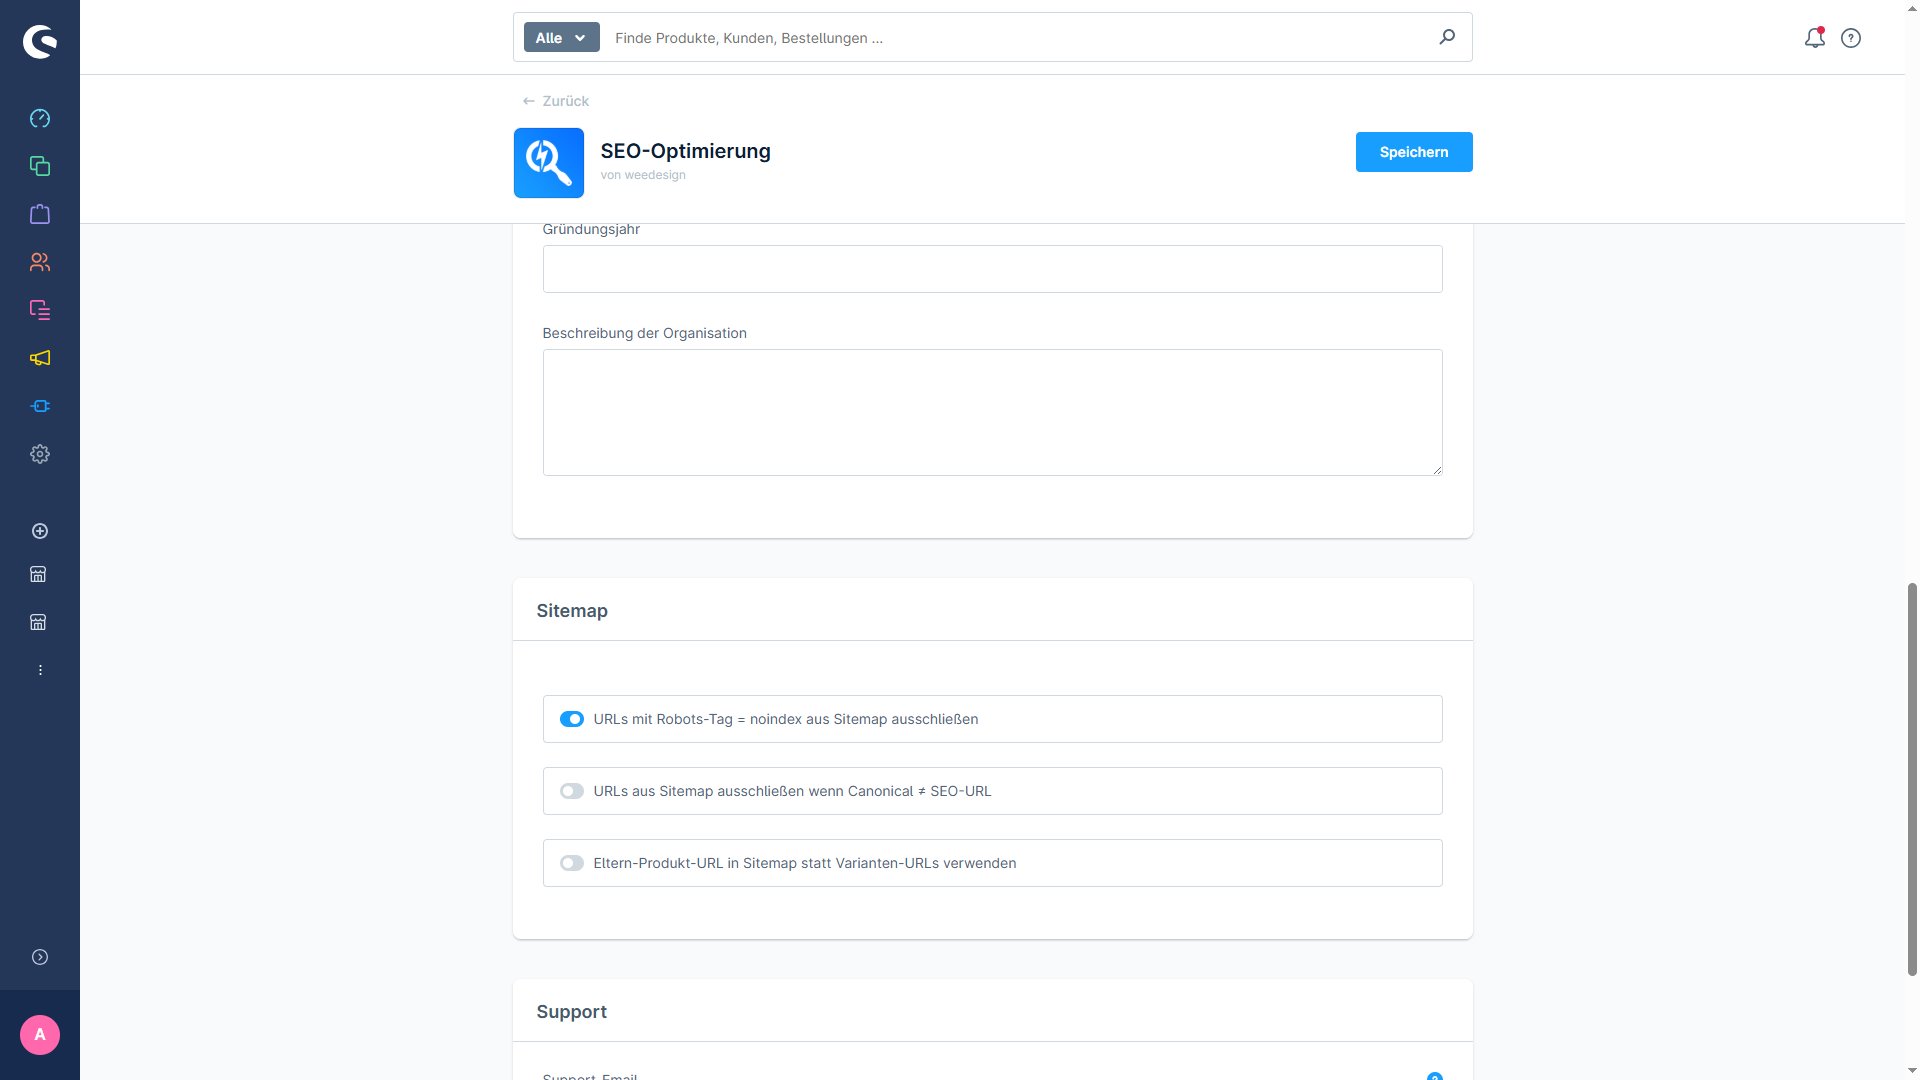Enable Eltern-Produkt-URL in Sitemap toggle

[x=571, y=863]
